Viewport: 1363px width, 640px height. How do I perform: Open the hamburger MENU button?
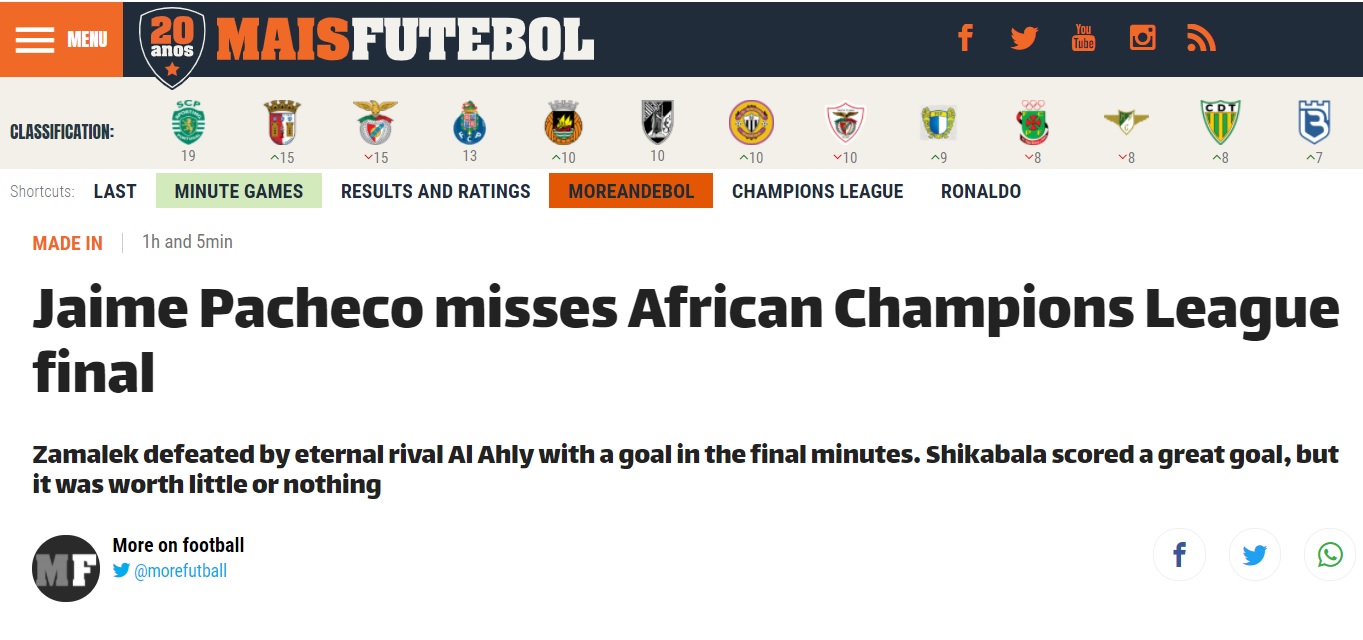point(61,39)
